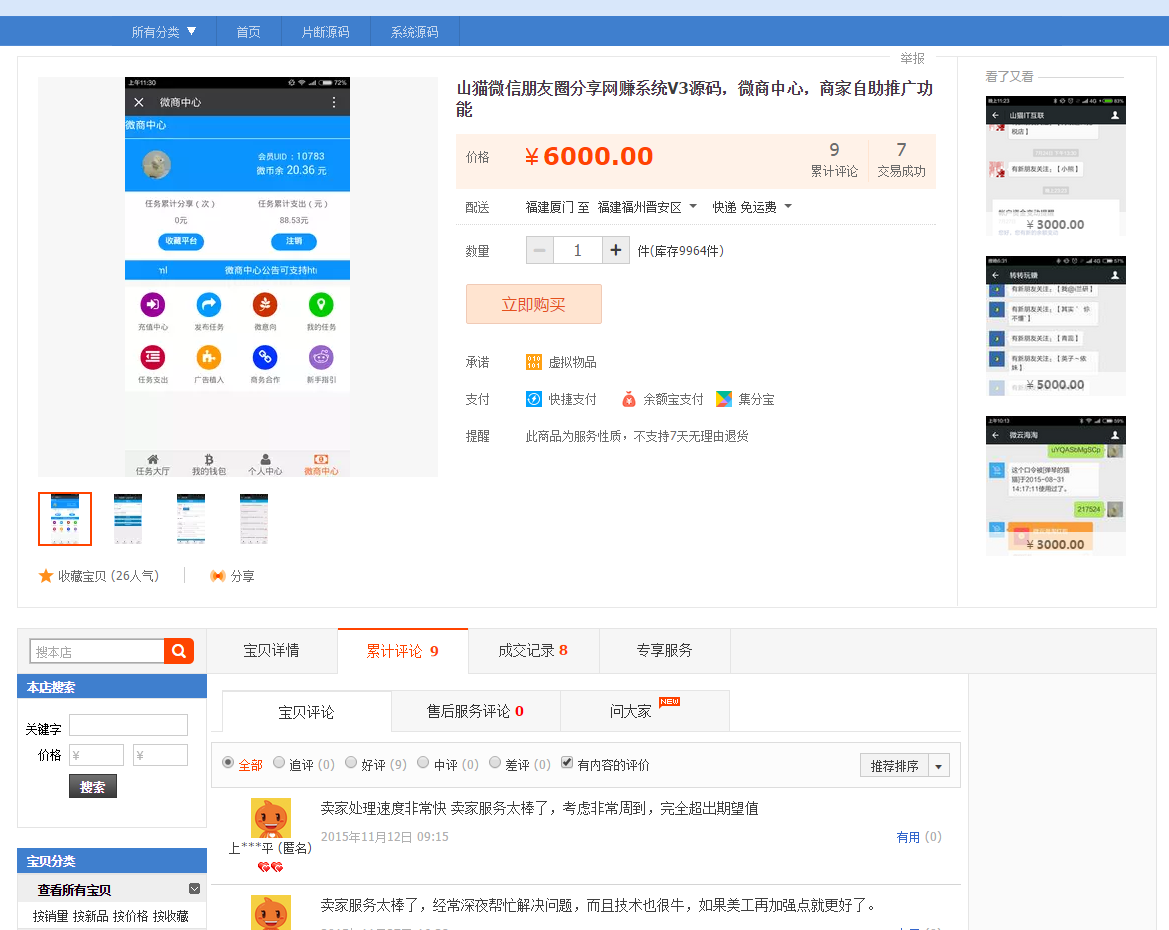Open the 宝贝评论 sub-tab

pyautogui.click(x=306, y=712)
